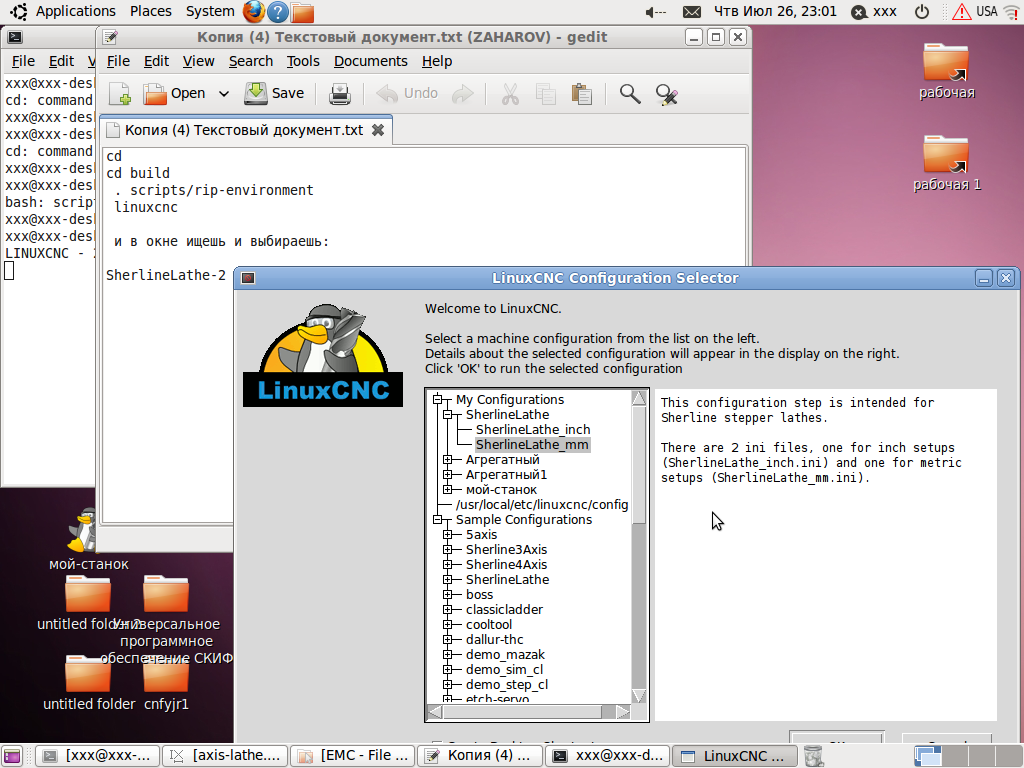
Task: Expand the мой-станок tree node
Action: pyautogui.click(x=448, y=489)
